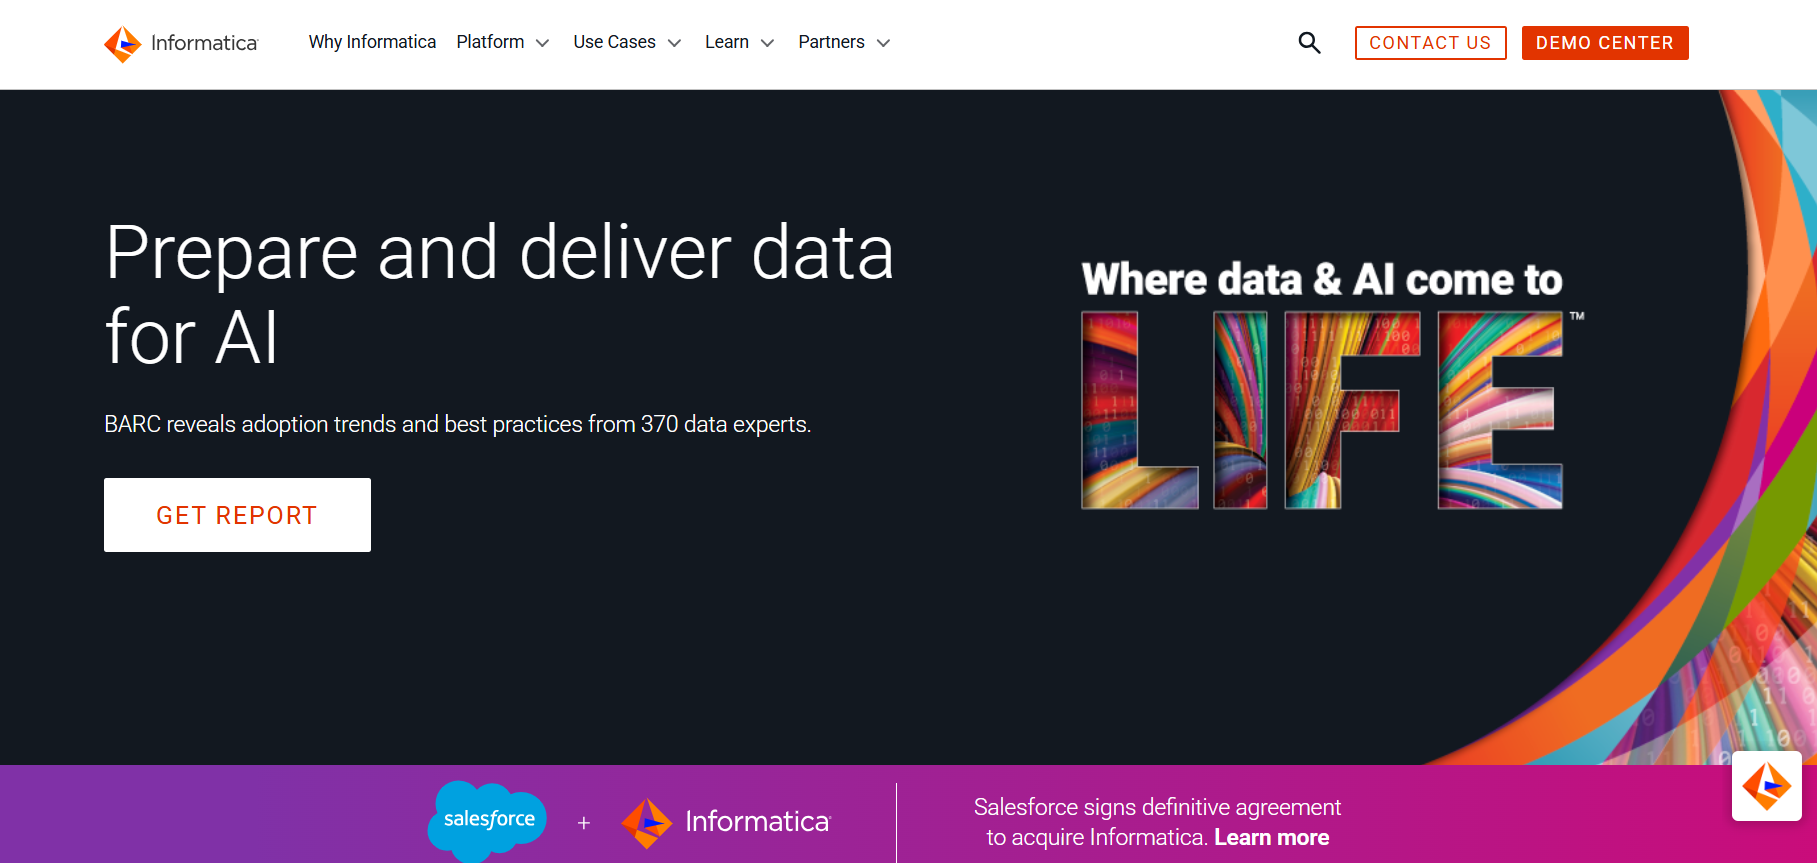Open the Partners menu
Image resolution: width=1817 pixels, height=863 pixels.
(831, 42)
